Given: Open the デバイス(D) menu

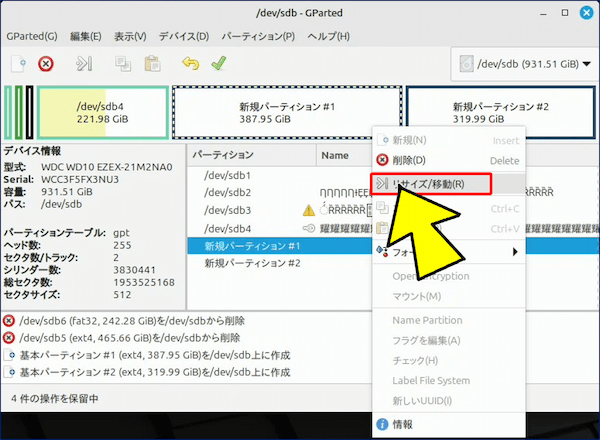Looking at the screenshot, I should coord(184,37).
